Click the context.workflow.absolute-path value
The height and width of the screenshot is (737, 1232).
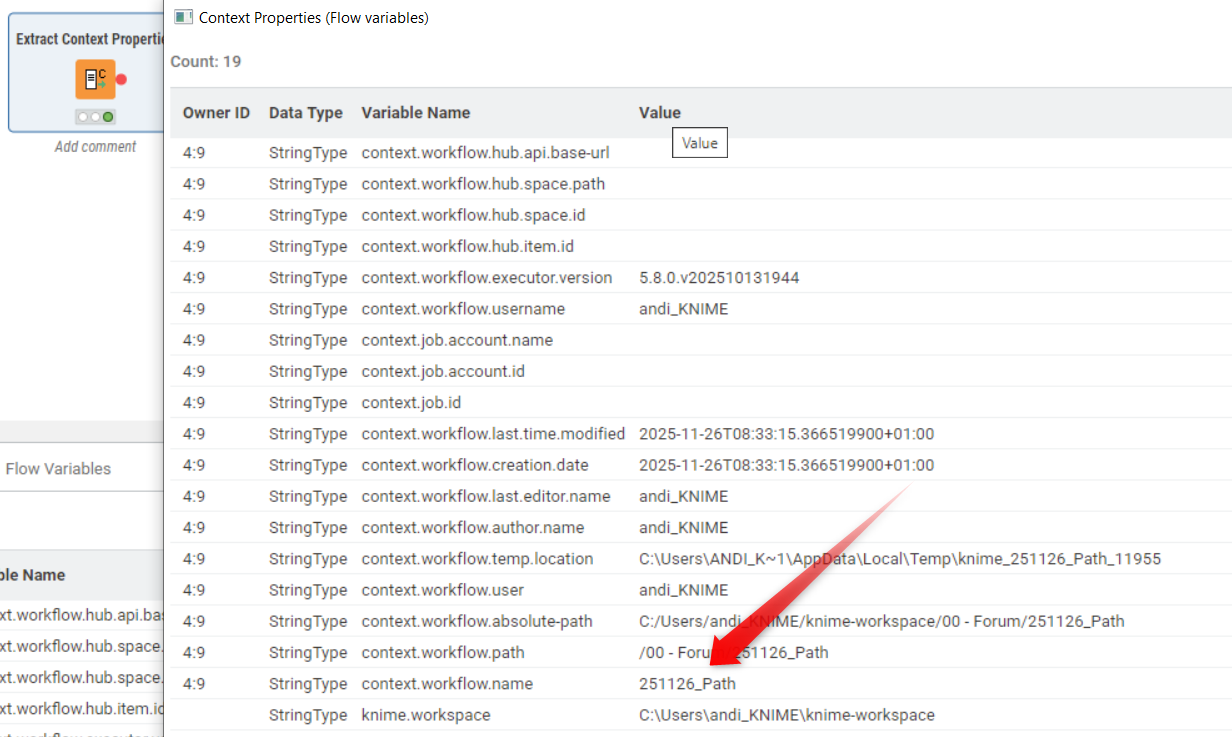click(881, 621)
